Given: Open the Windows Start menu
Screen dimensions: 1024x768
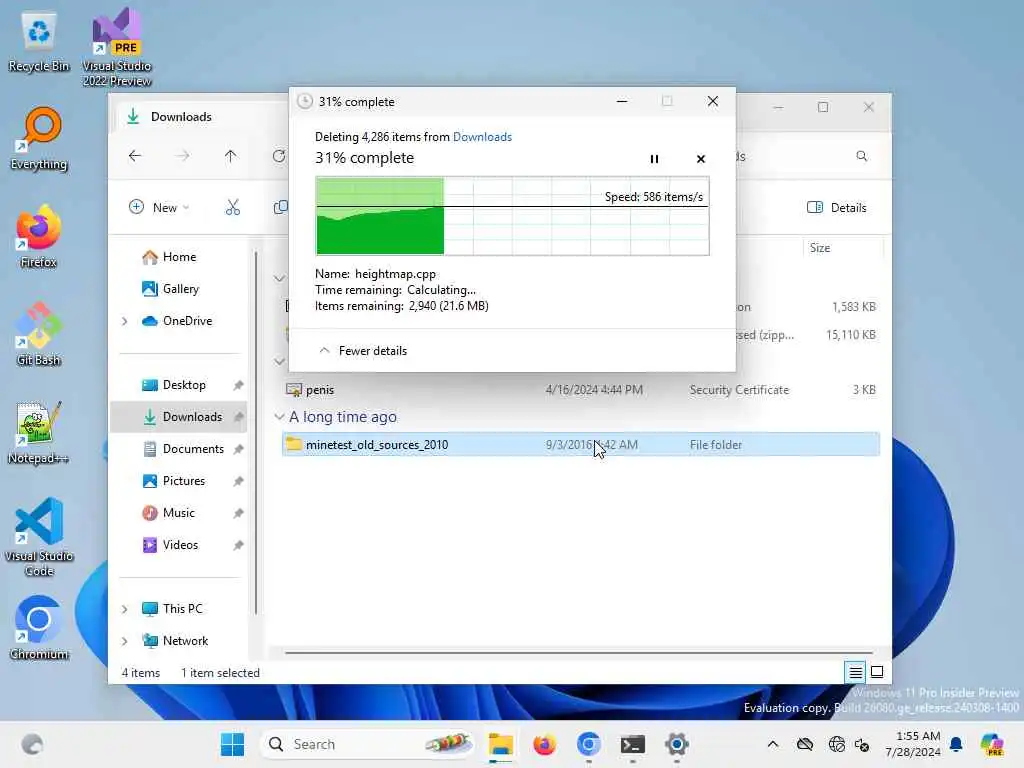Looking at the screenshot, I should point(232,744).
